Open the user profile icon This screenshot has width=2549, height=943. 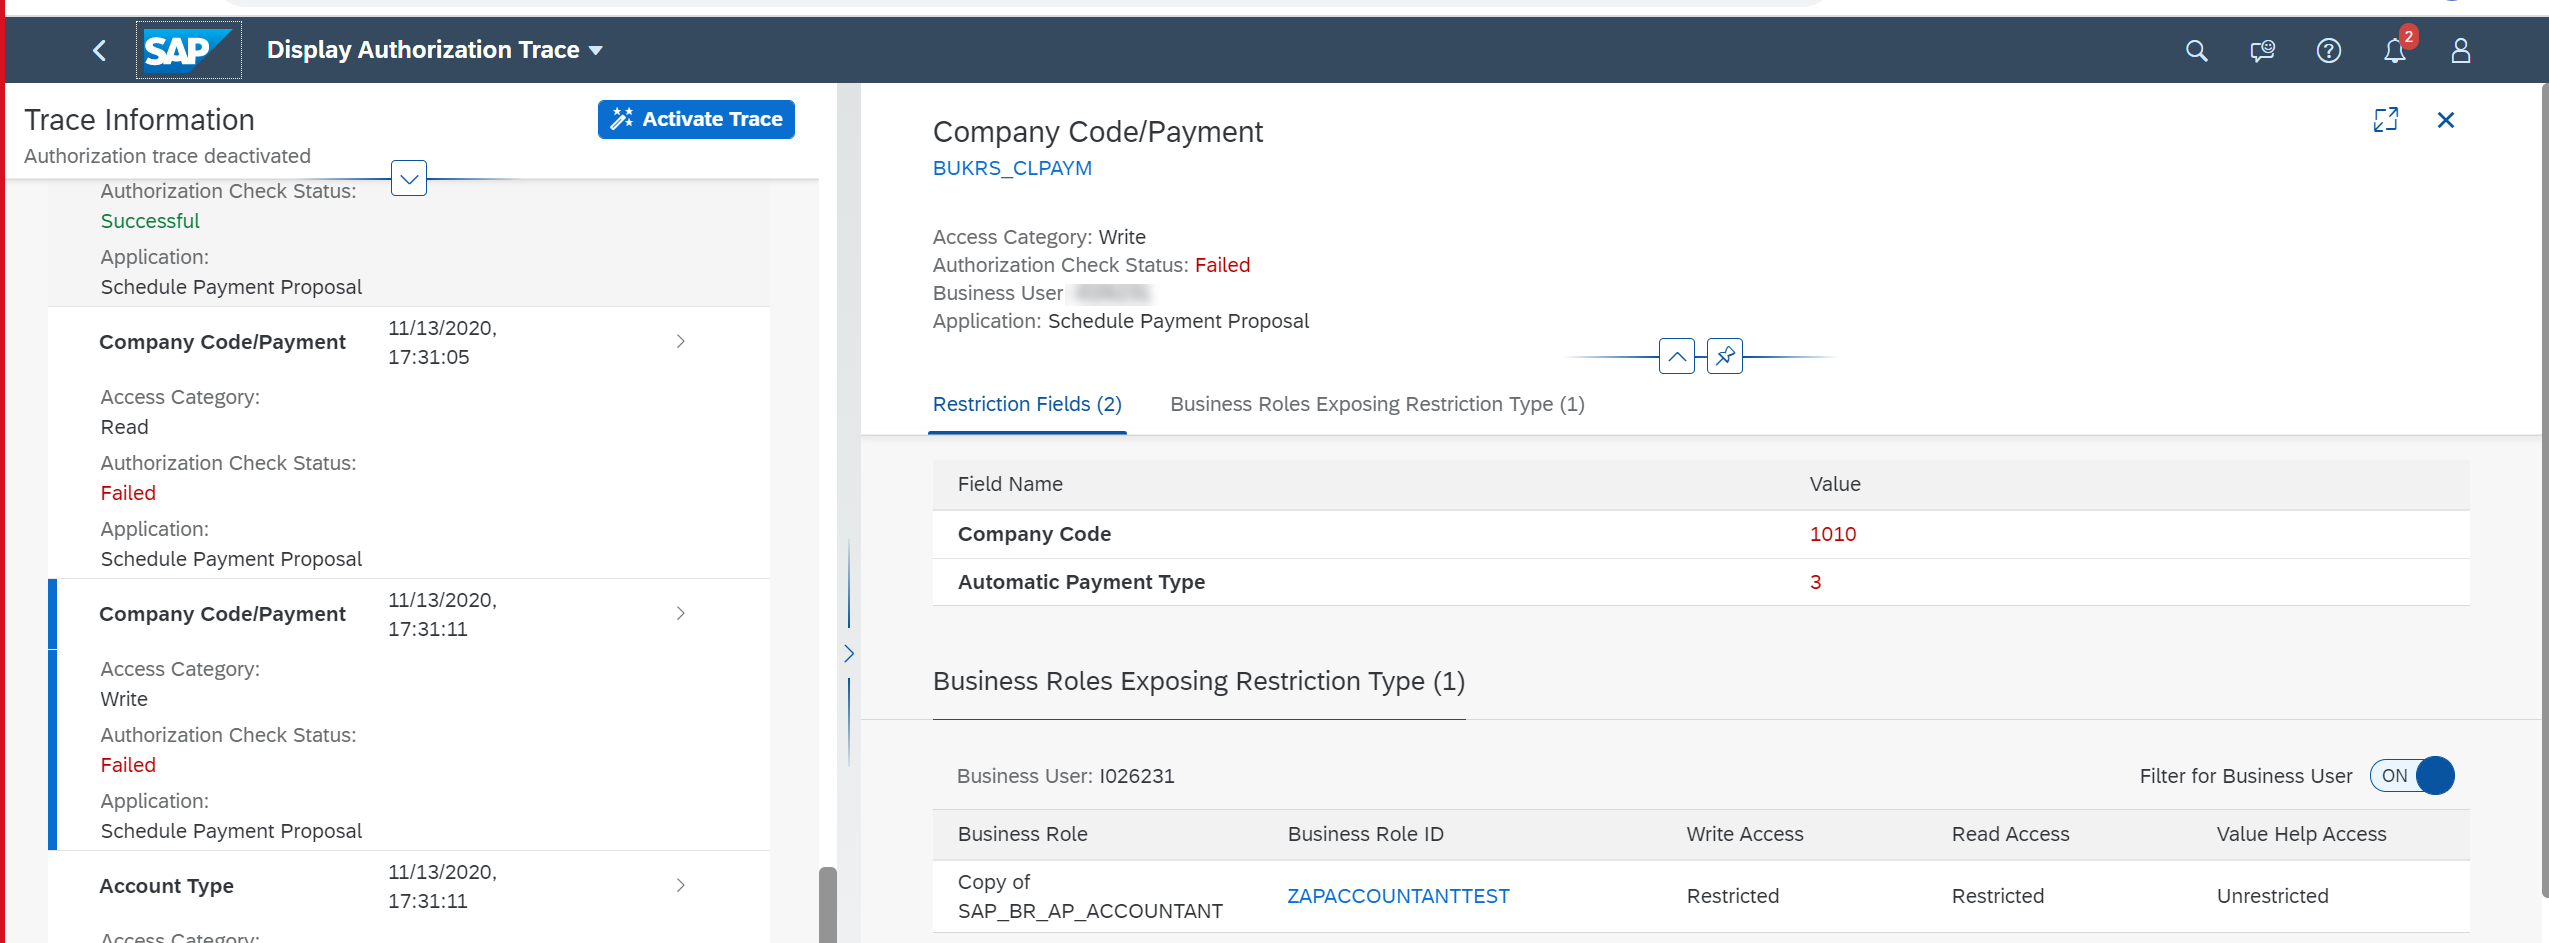click(2461, 50)
